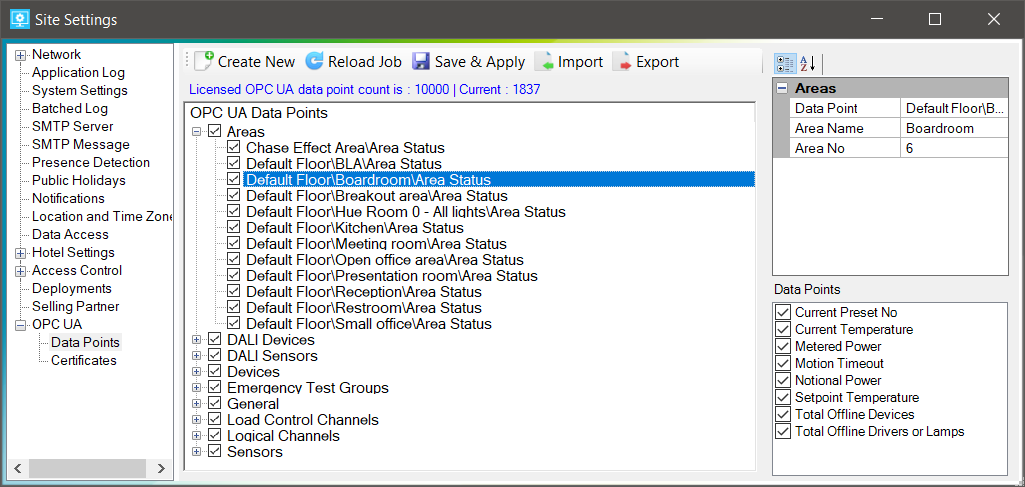This screenshot has height=487, width=1025.
Task: Click the Area No value field
Action: [x=954, y=148]
